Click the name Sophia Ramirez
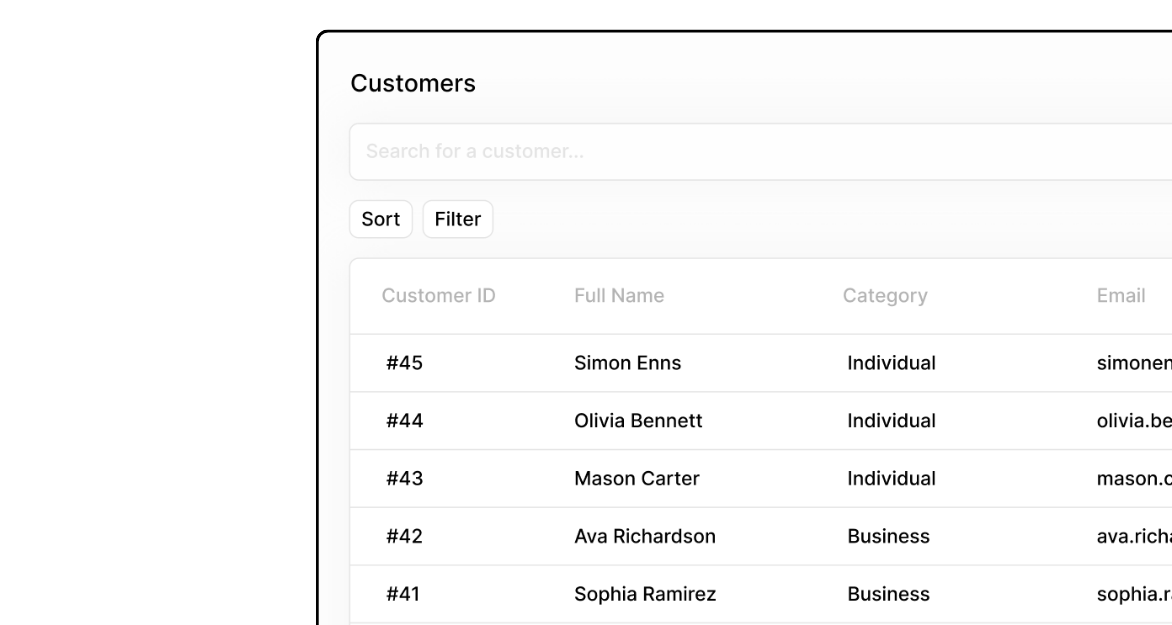1172x625 pixels. (645, 594)
